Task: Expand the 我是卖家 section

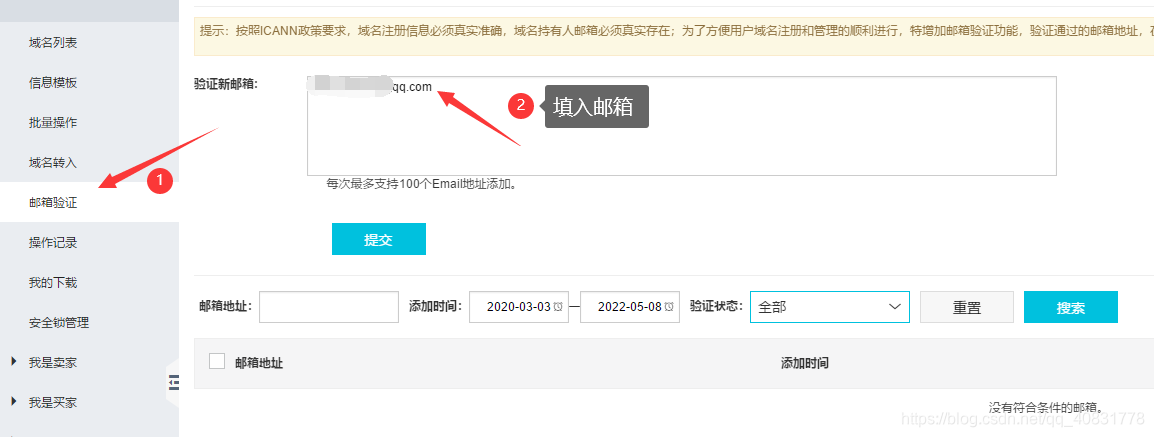Action: [x=53, y=362]
